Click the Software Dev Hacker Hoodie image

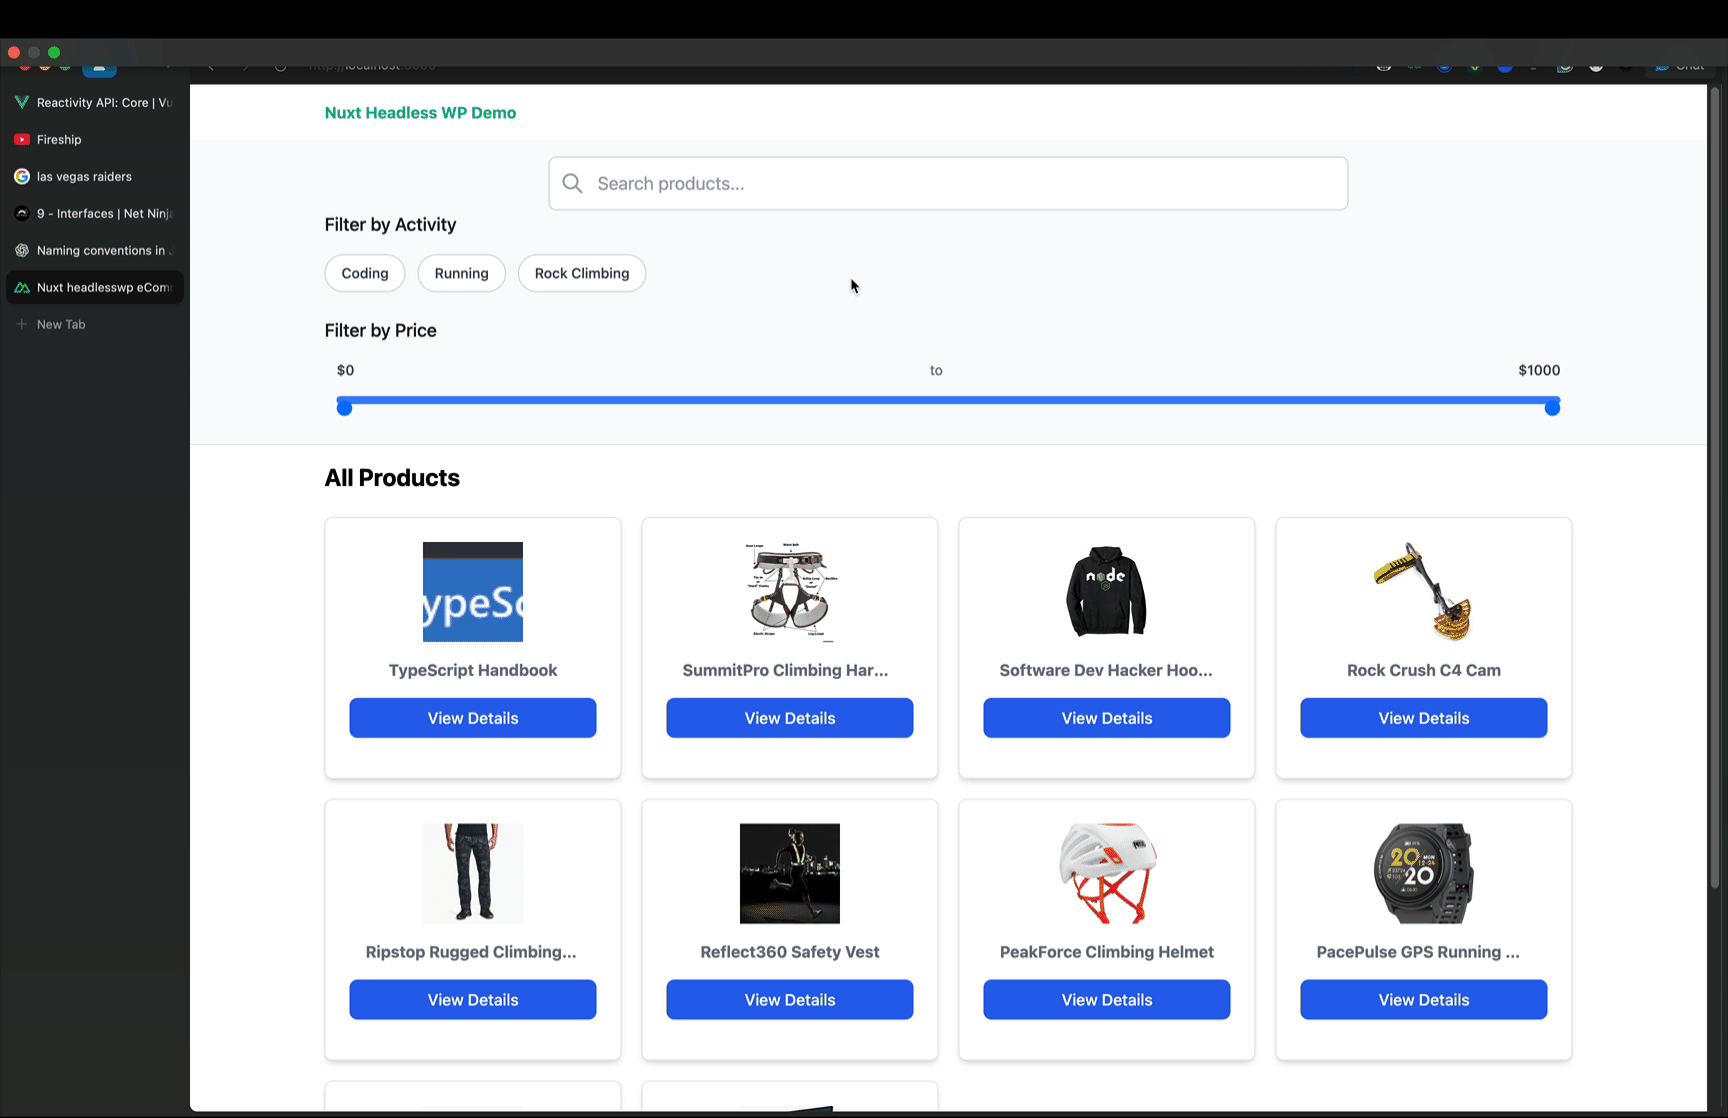point(1106,592)
